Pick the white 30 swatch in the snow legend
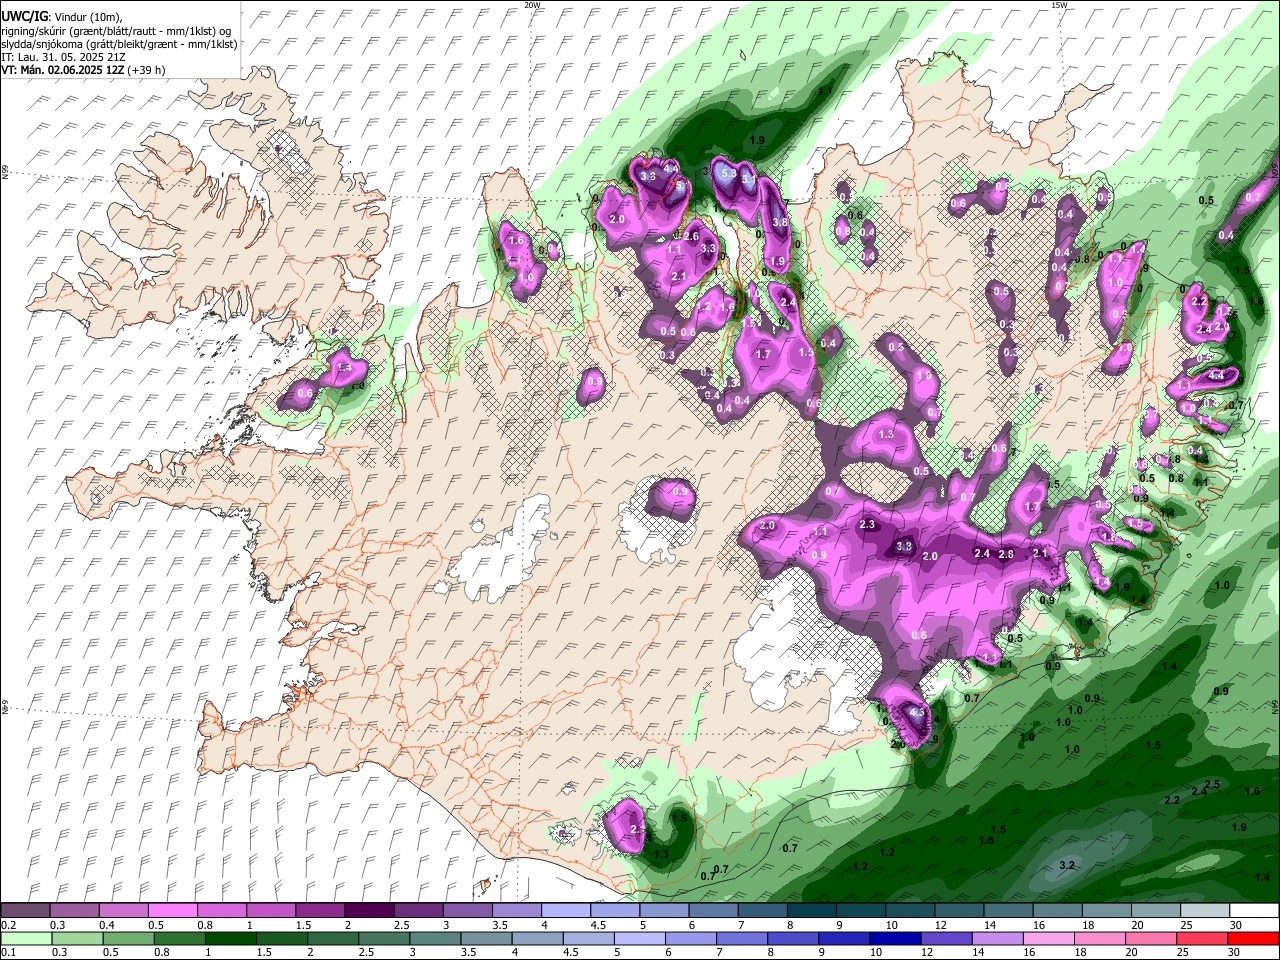 coord(1254,911)
